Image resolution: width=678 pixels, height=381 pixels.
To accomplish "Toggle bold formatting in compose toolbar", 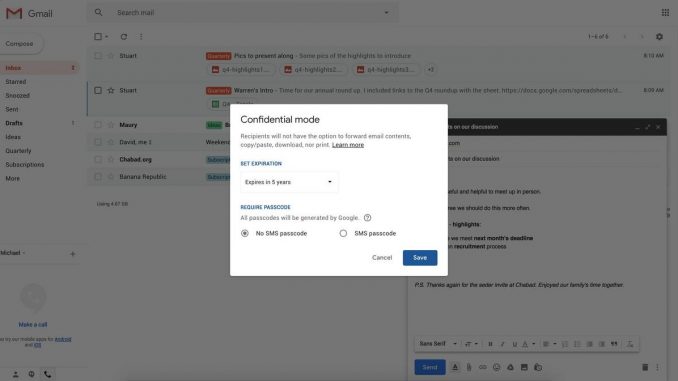I will [x=490, y=344].
